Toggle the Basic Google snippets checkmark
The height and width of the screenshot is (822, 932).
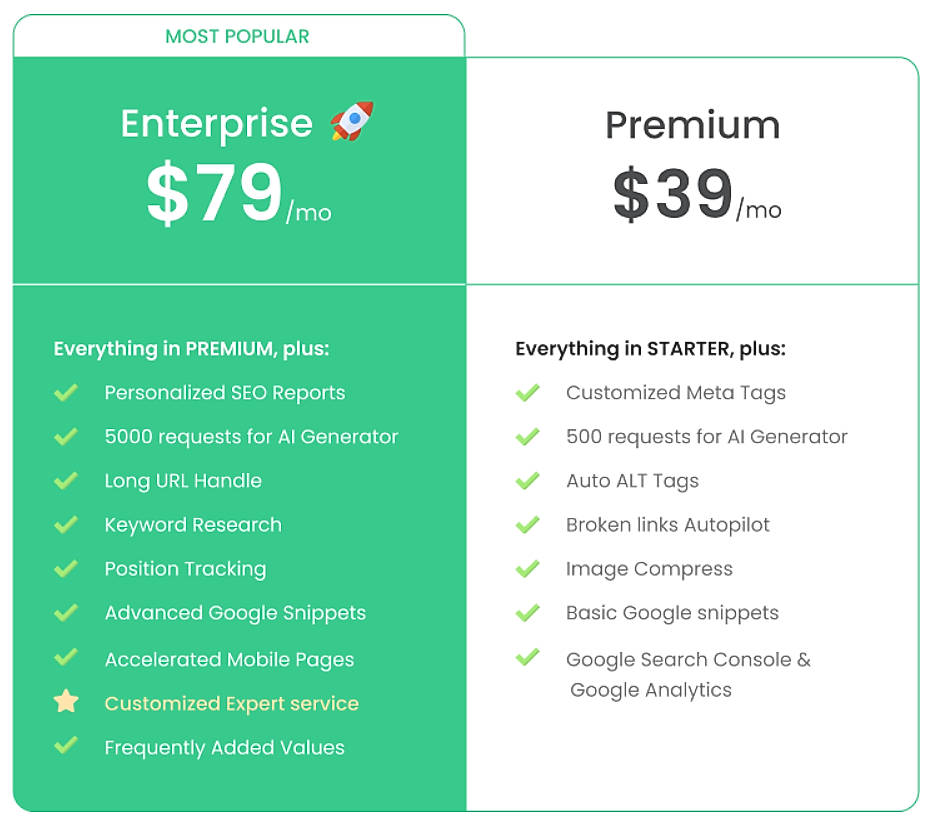coord(527,613)
